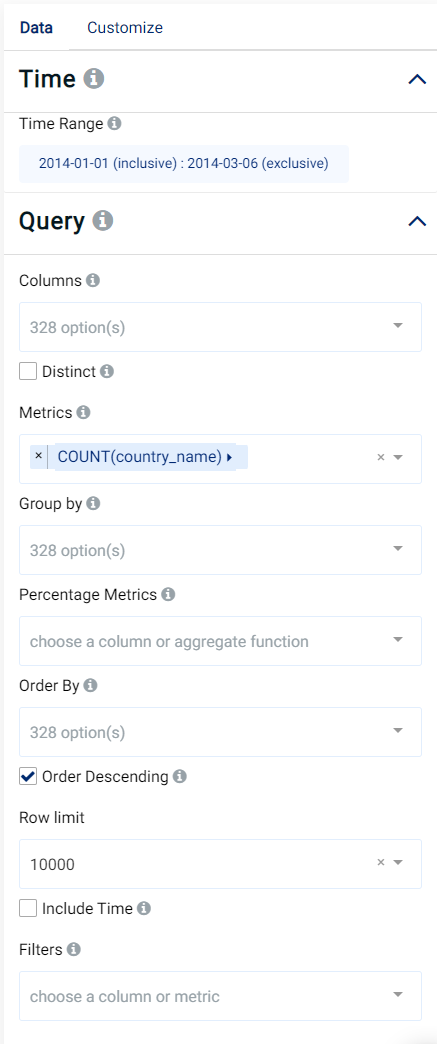Select the Data tab
This screenshot has height=1044, width=437.
coord(36,27)
